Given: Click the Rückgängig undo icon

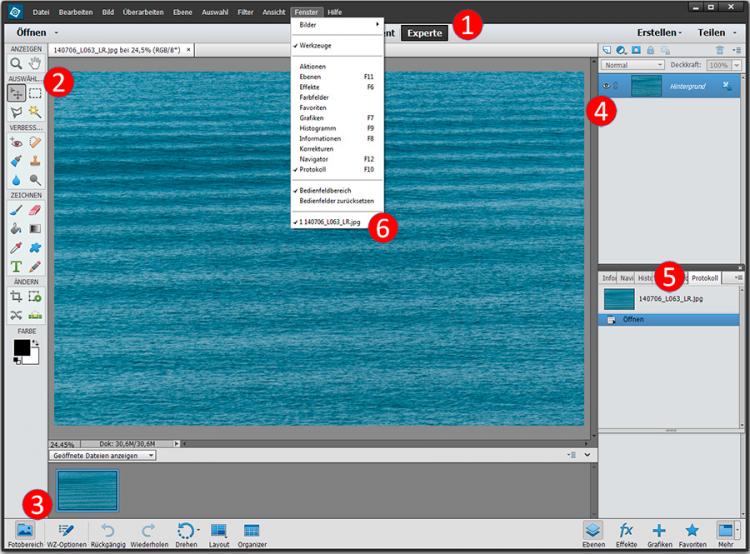Looking at the screenshot, I should 106,529.
